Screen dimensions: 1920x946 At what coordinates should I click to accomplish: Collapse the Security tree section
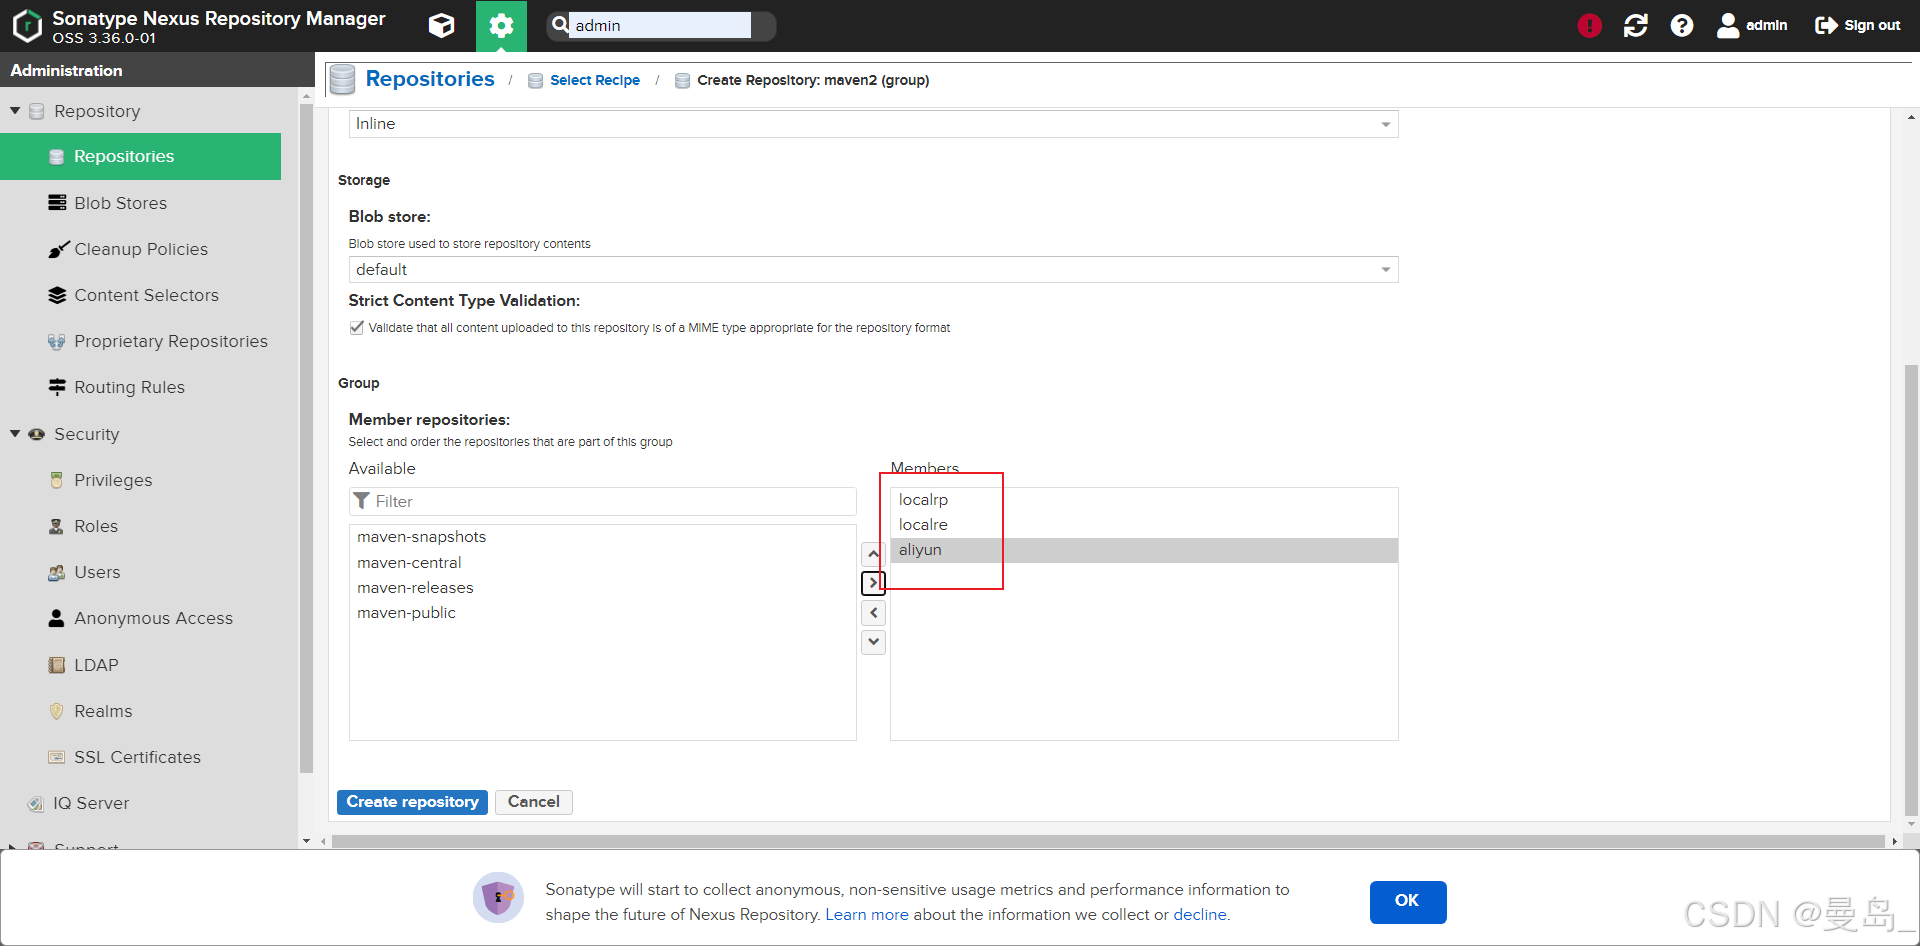click(x=15, y=434)
